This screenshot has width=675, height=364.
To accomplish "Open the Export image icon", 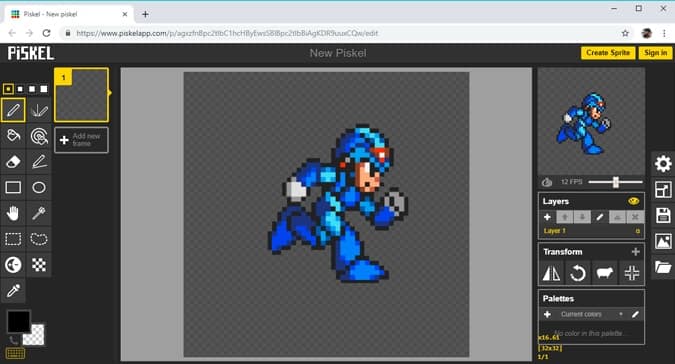I will 663,241.
